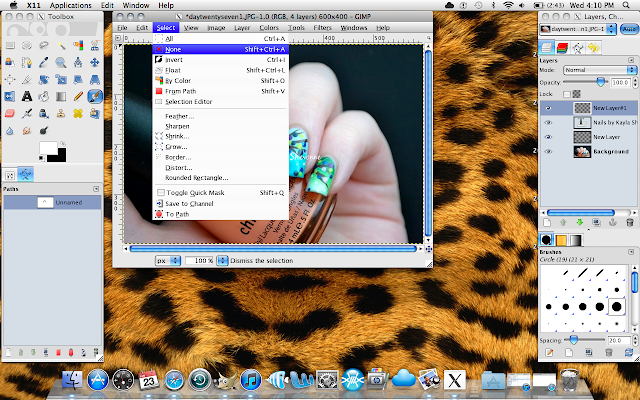Select the Rotate tool
This screenshot has height=400, width=640.
point(44,80)
